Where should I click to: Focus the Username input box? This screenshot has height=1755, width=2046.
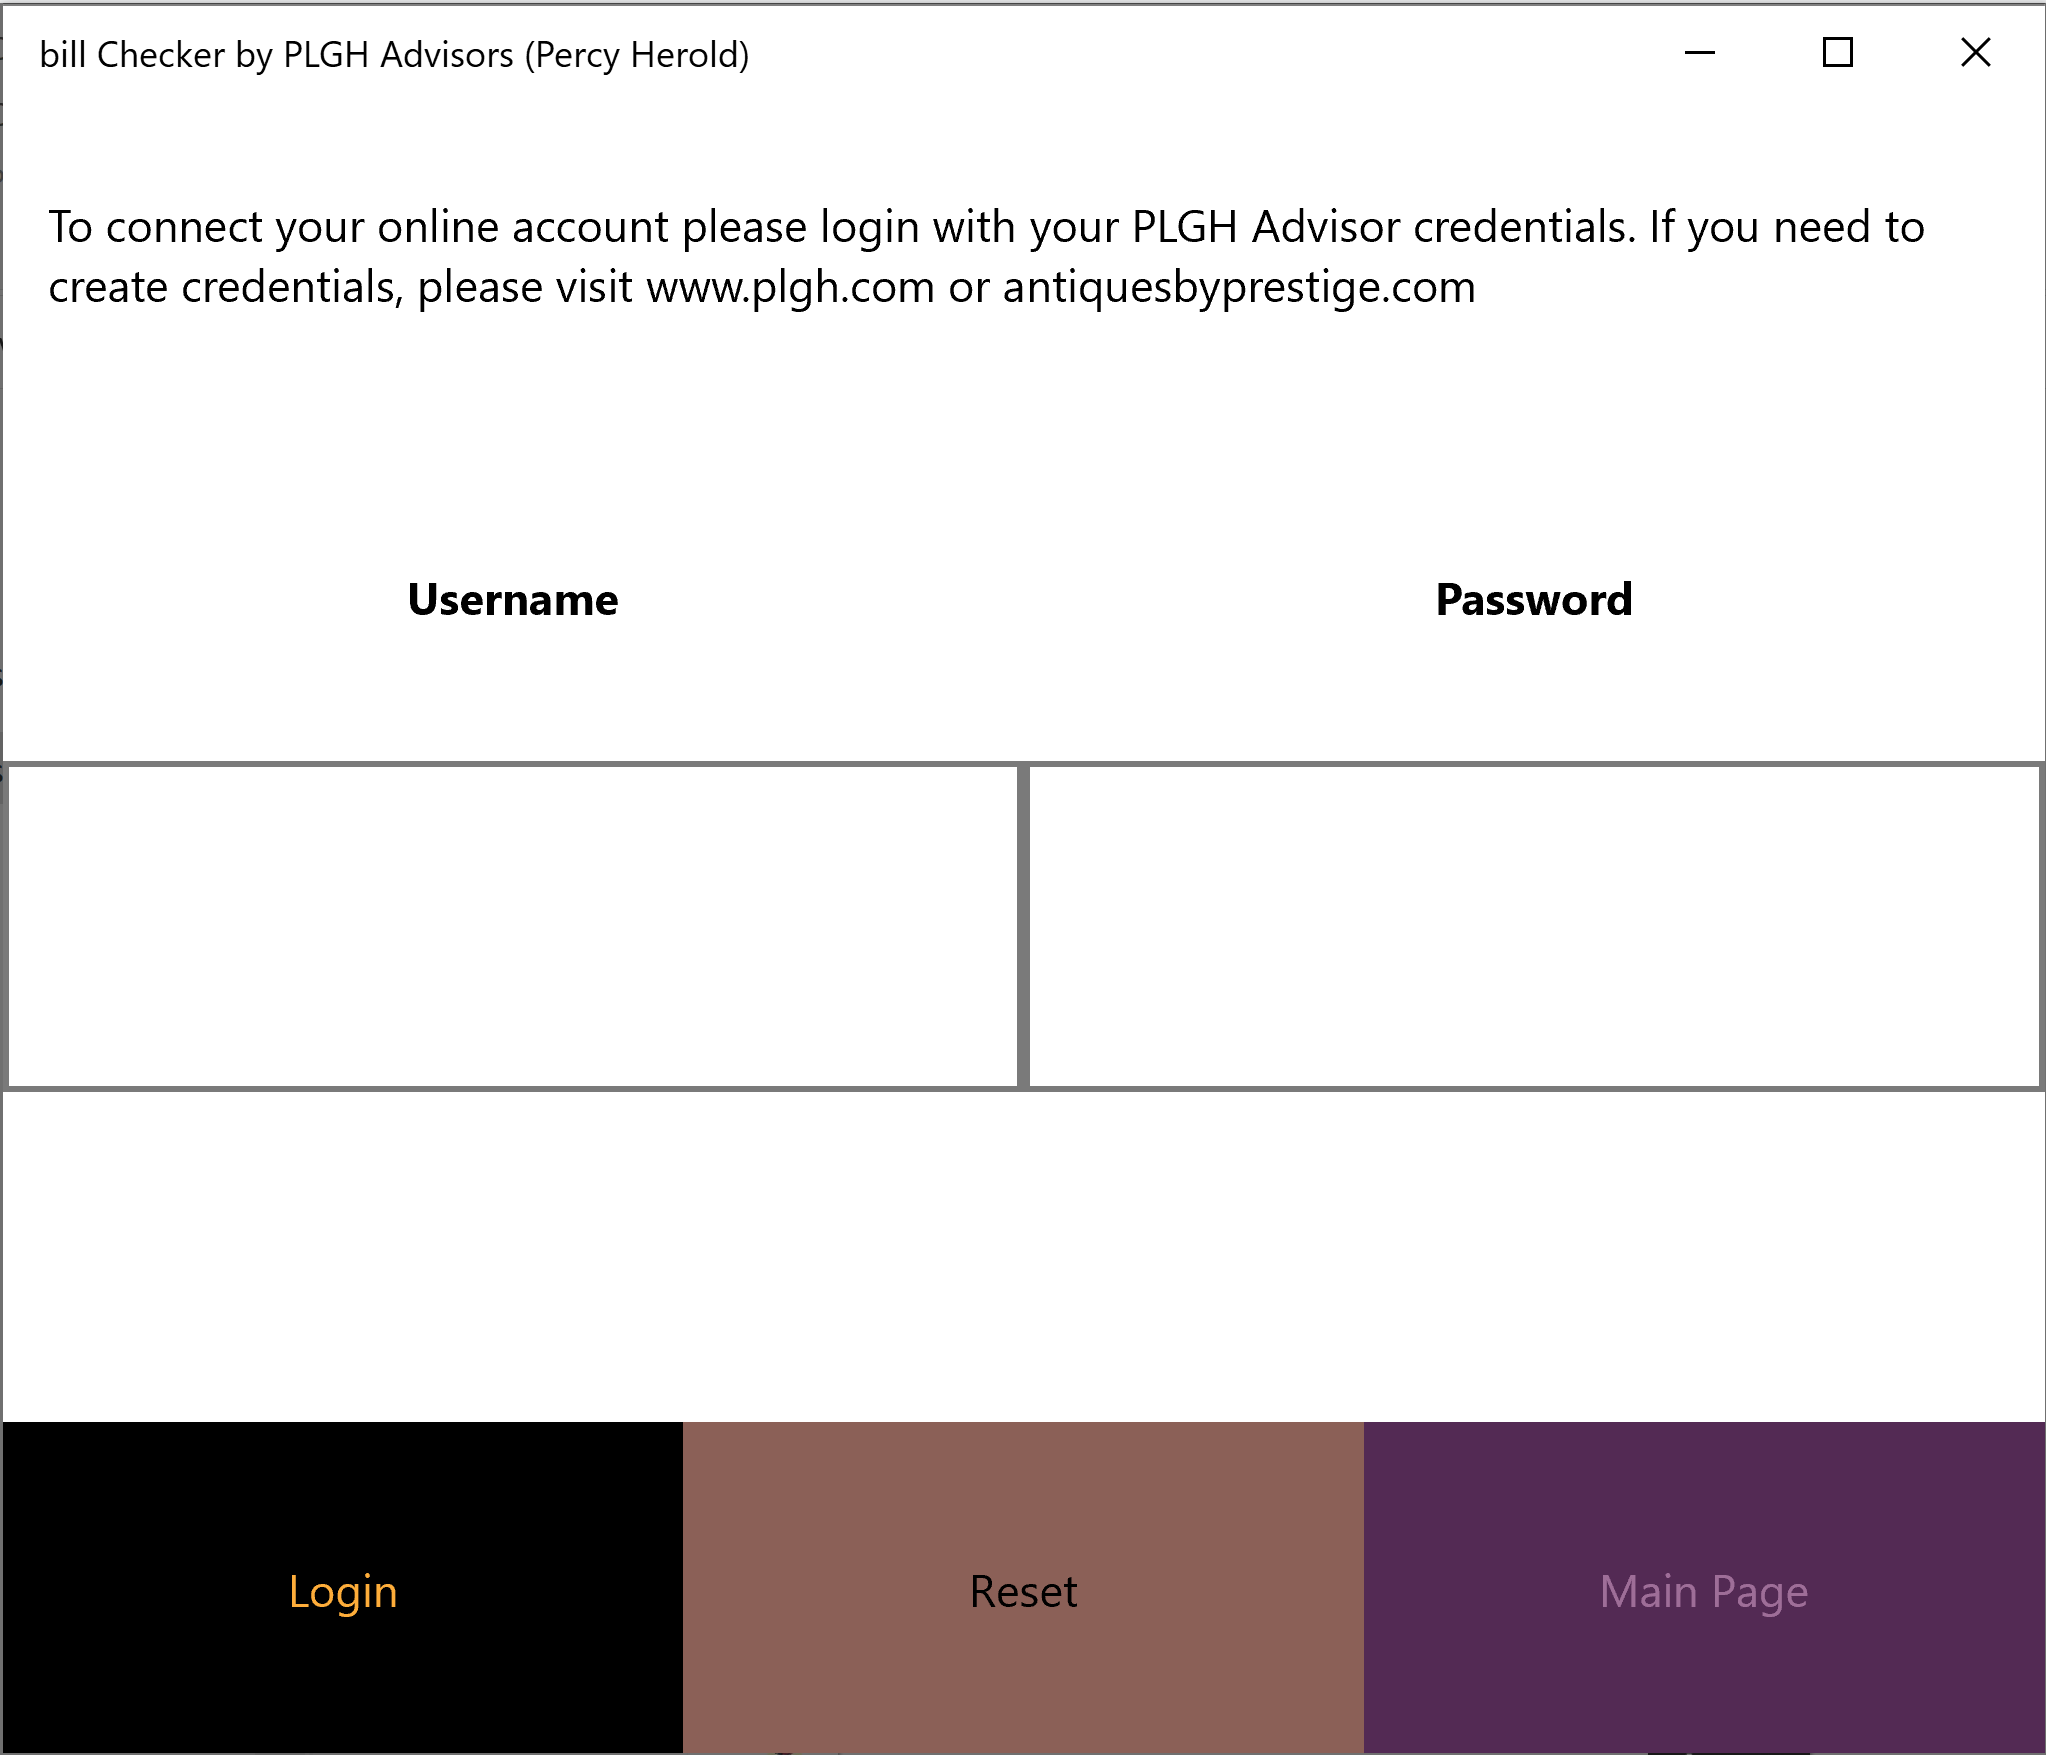point(512,926)
